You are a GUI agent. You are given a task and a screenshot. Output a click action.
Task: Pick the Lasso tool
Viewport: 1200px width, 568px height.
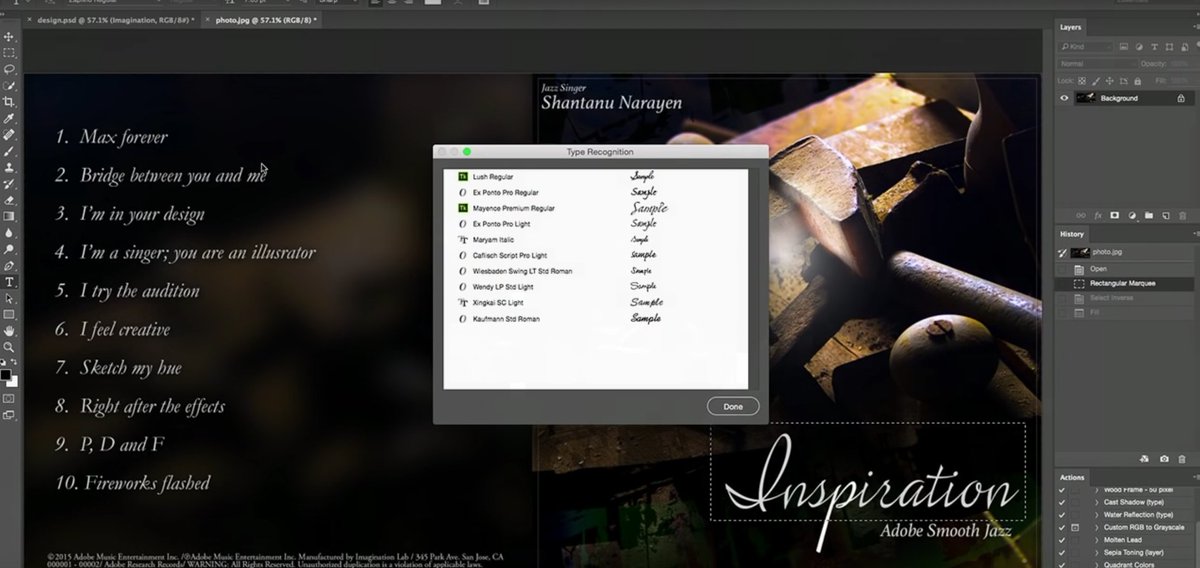pos(9,70)
